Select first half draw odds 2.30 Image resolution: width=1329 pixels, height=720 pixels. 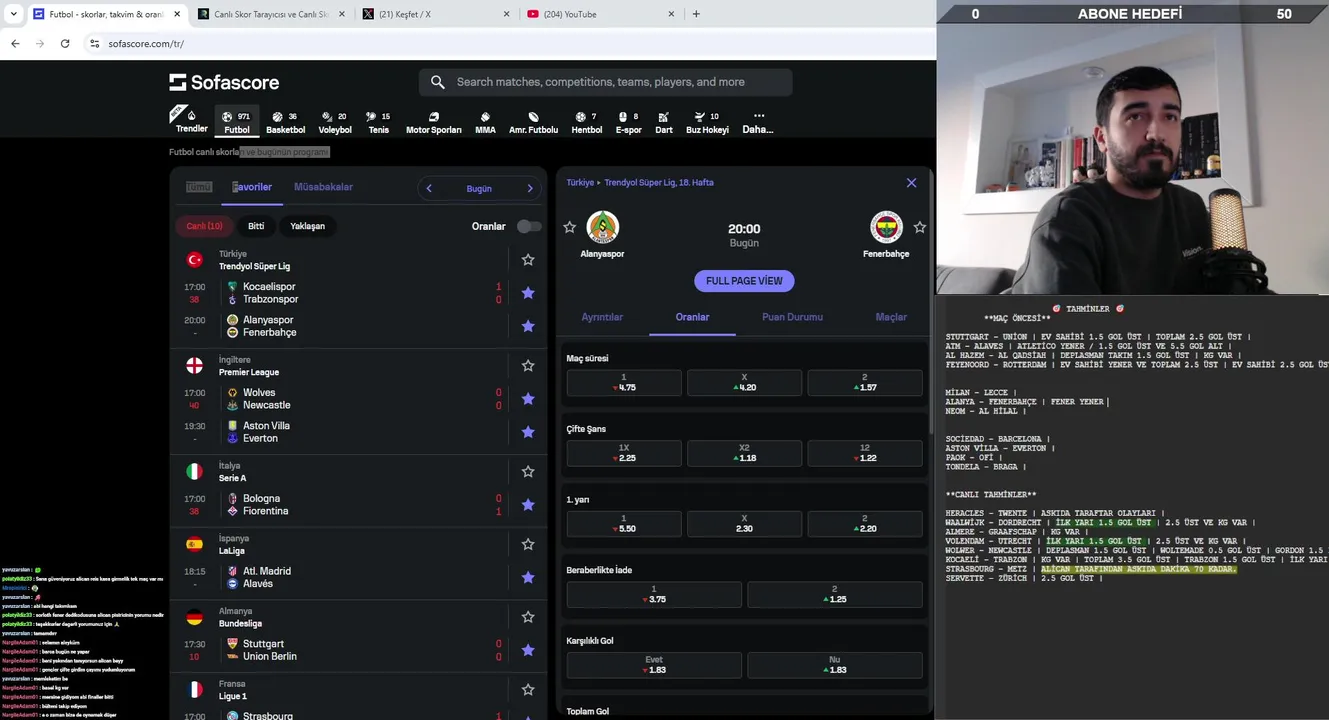(744, 524)
